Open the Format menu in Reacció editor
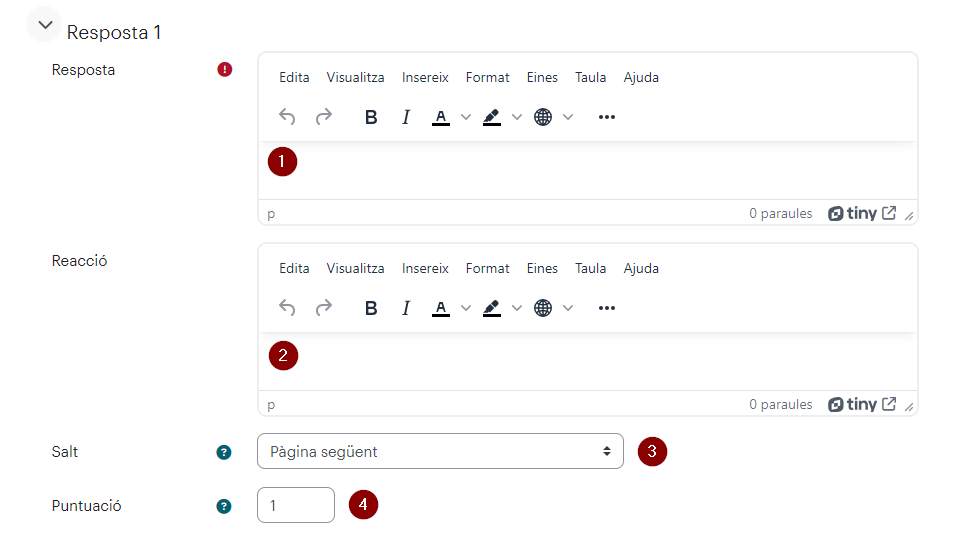The height and width of the screenshot is (535, 958). pos(488,269)
